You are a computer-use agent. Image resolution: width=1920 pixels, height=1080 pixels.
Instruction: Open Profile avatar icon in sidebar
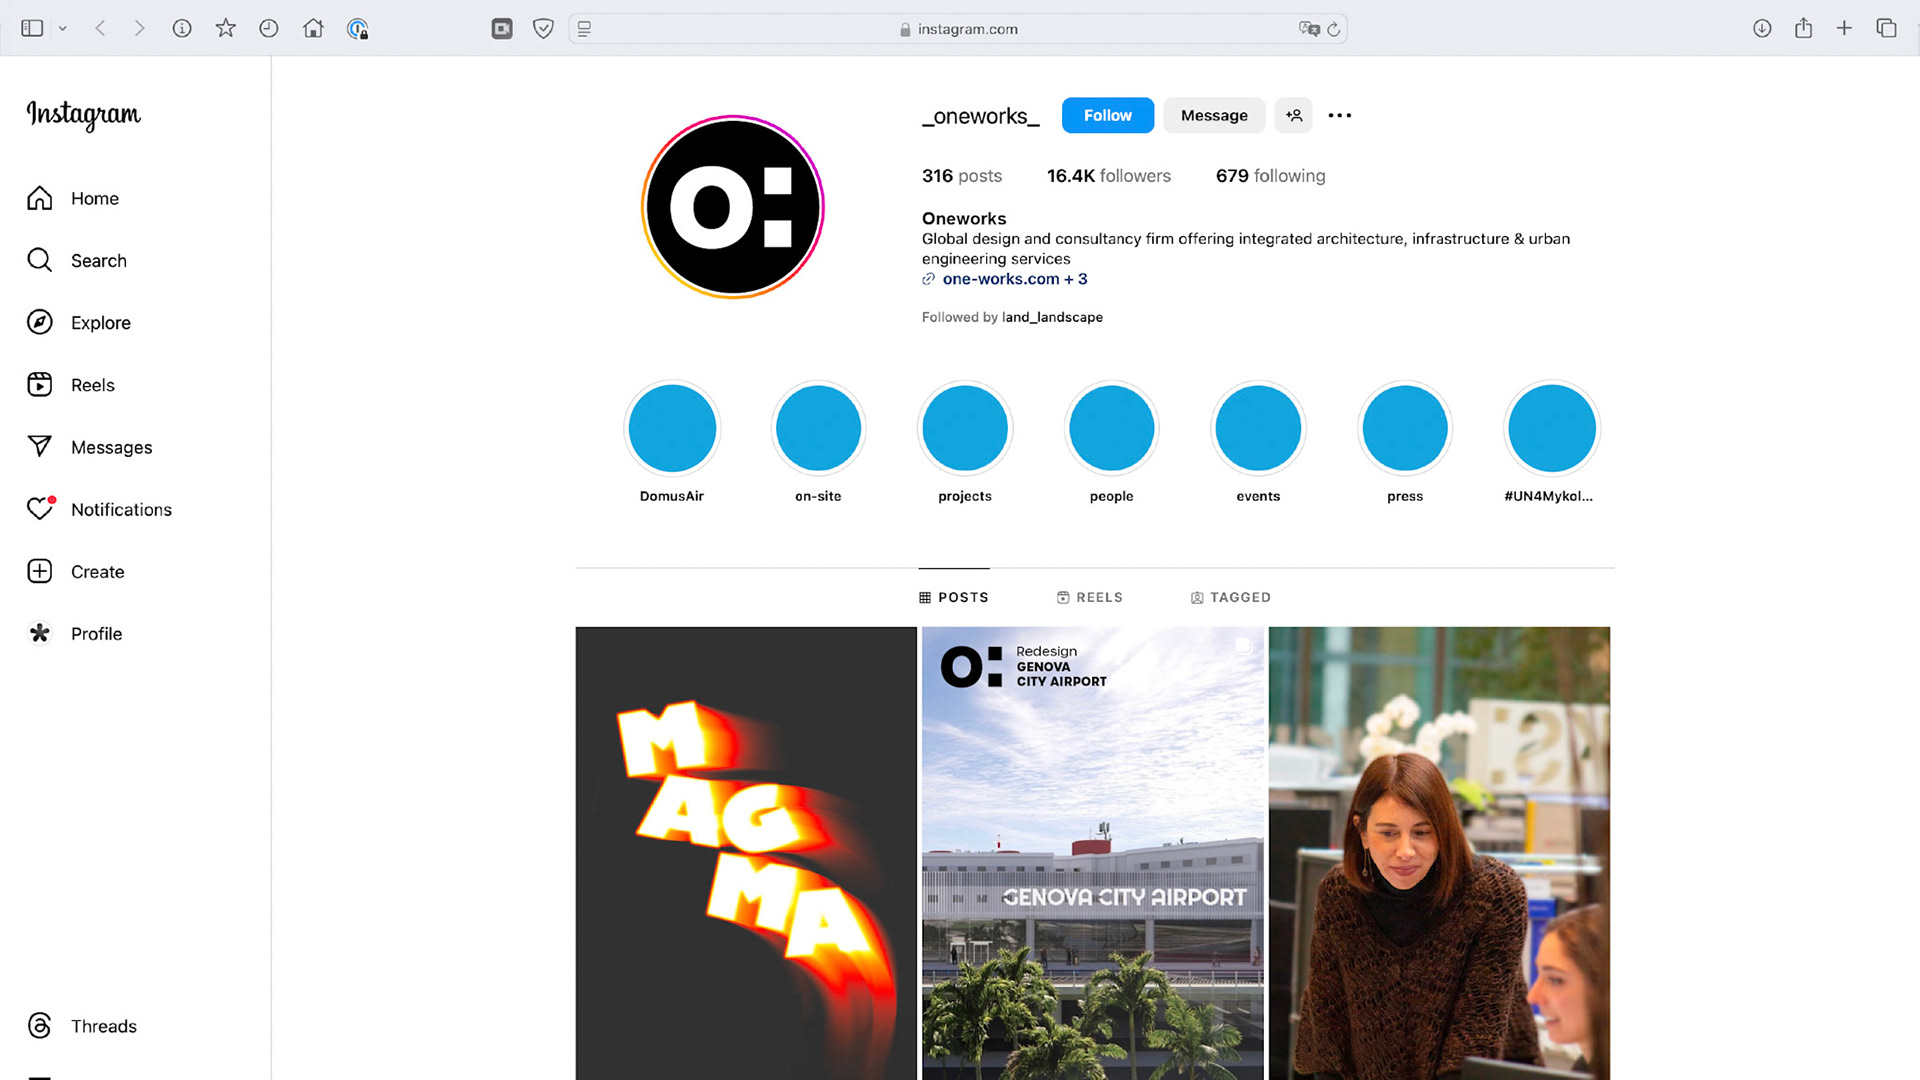tap(40, 633)
